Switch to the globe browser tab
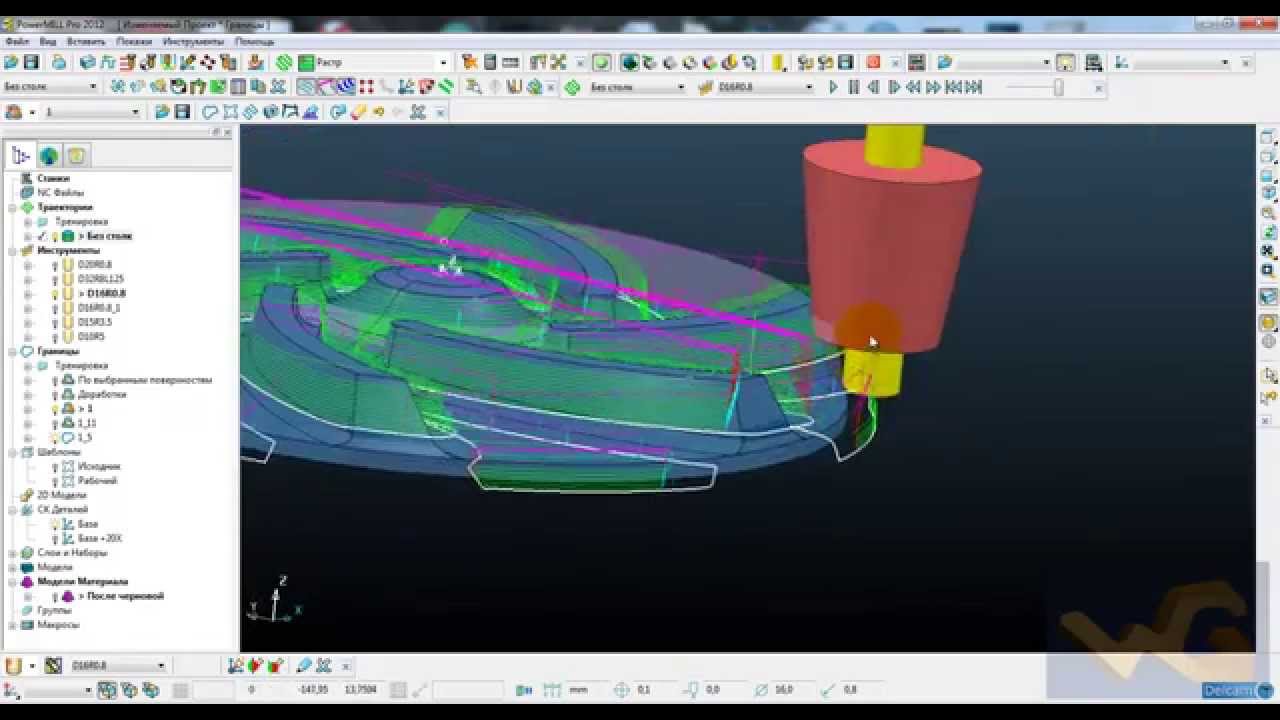Screen dimensions: 1280x720 pyautogui.click(x=49, y=156)
